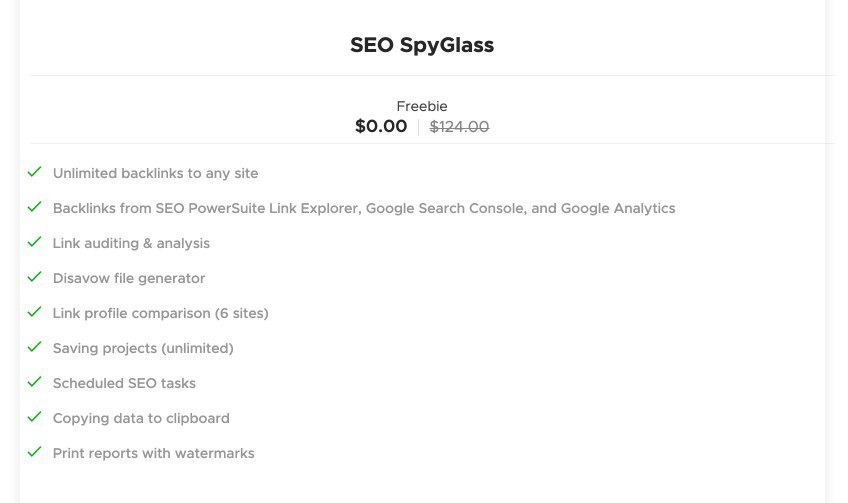Click the crossed-out $124.00 price
The image size is (848, 503).
pos(459,127)
